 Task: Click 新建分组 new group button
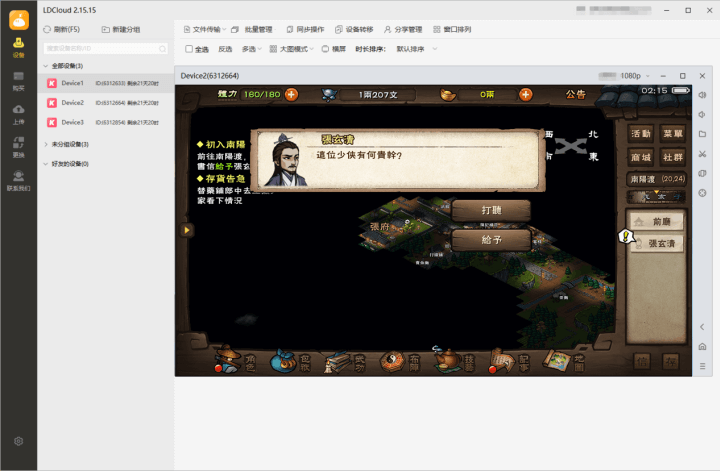point(121,29)
